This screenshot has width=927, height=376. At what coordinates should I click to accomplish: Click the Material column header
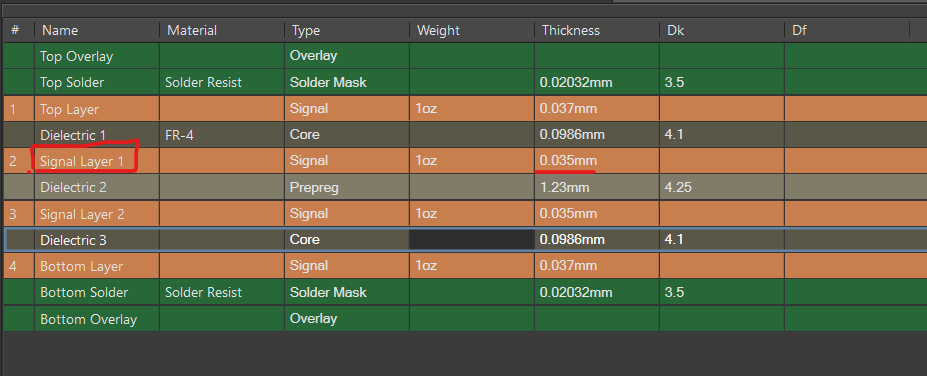coord(192,30)
